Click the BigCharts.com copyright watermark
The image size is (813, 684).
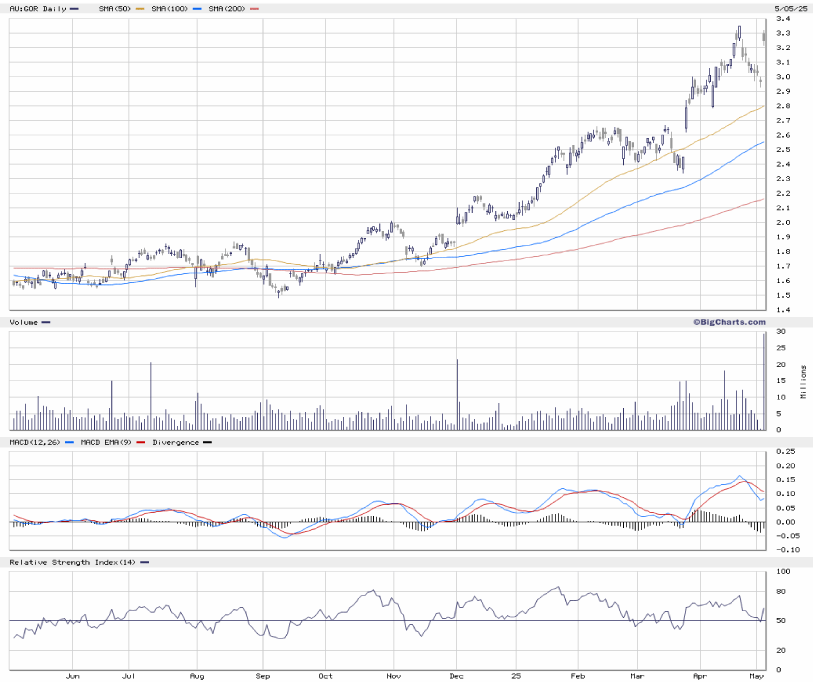pyautogui.click(x=727, y=322)
